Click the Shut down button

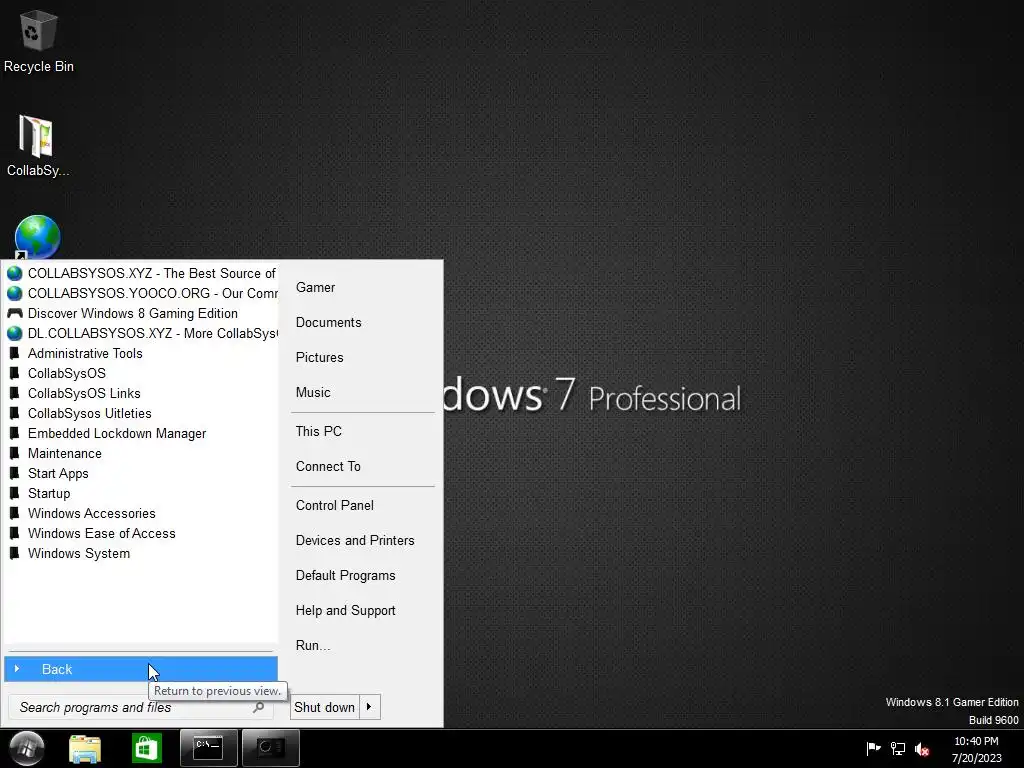325,707
